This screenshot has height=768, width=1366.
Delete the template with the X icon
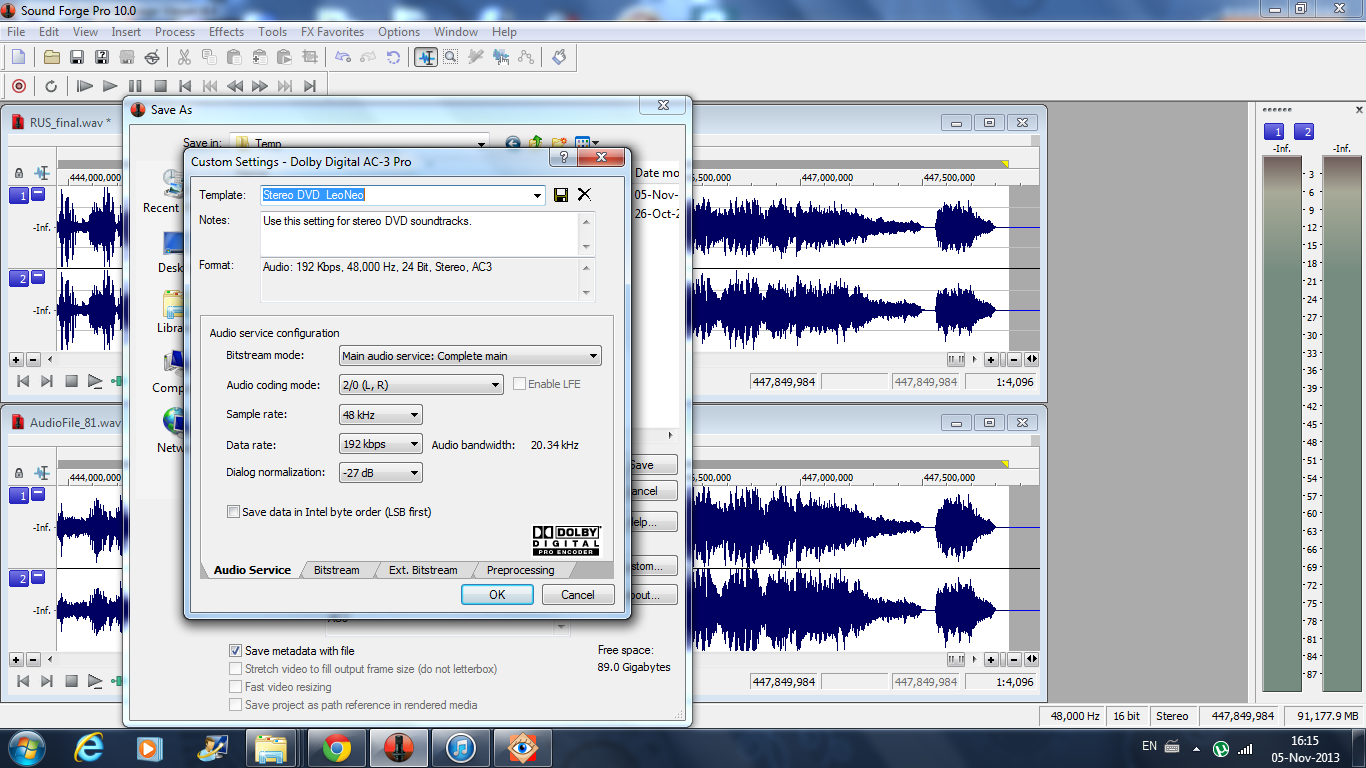click(585, 195)
